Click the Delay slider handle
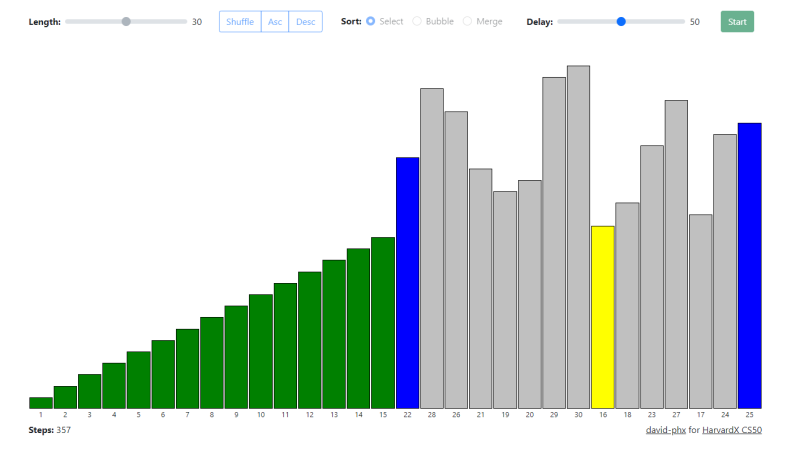This screenshot has width=800, height=450. coord(621,21)
